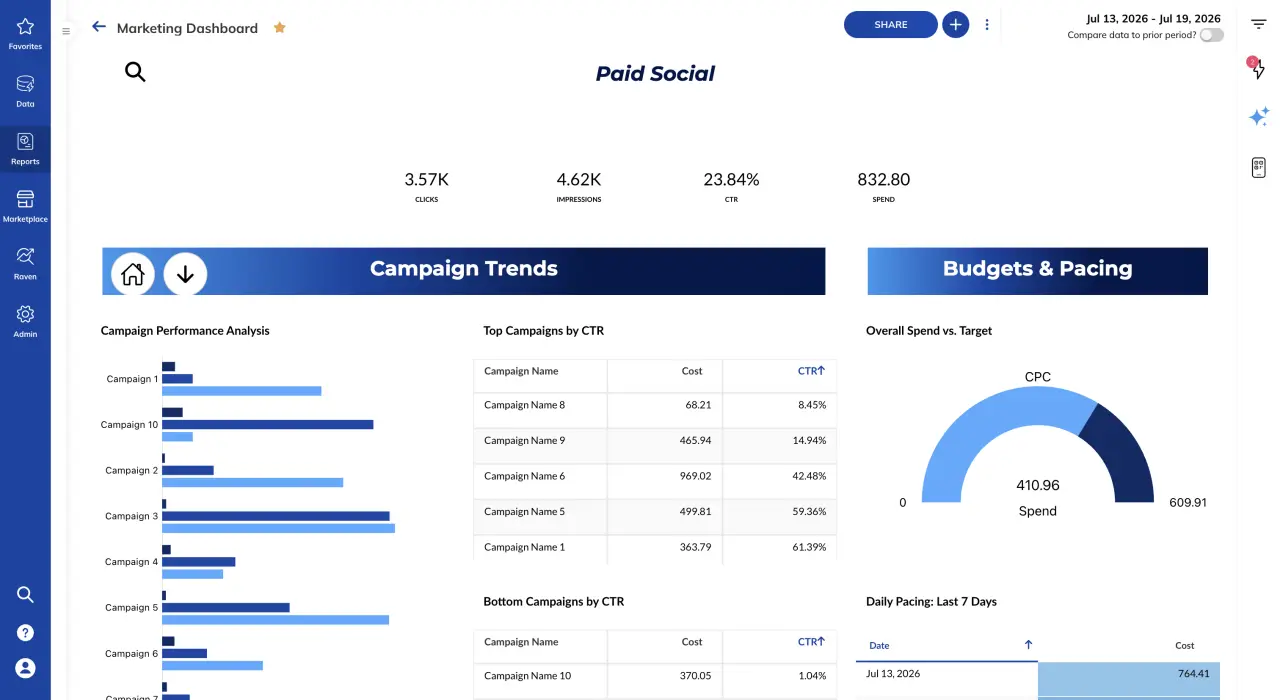1280x700 pixels.
Task: Toggle compare data to prior period
Action: [1211, 35]
